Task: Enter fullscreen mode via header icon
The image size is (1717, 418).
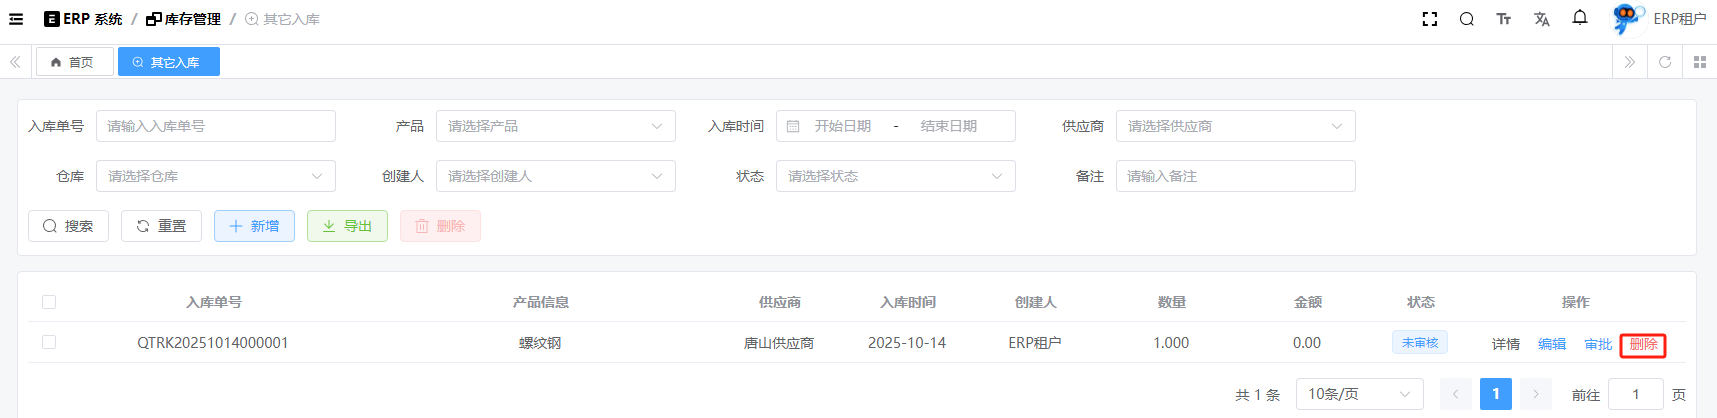Action: click(x=1429, y=19)
